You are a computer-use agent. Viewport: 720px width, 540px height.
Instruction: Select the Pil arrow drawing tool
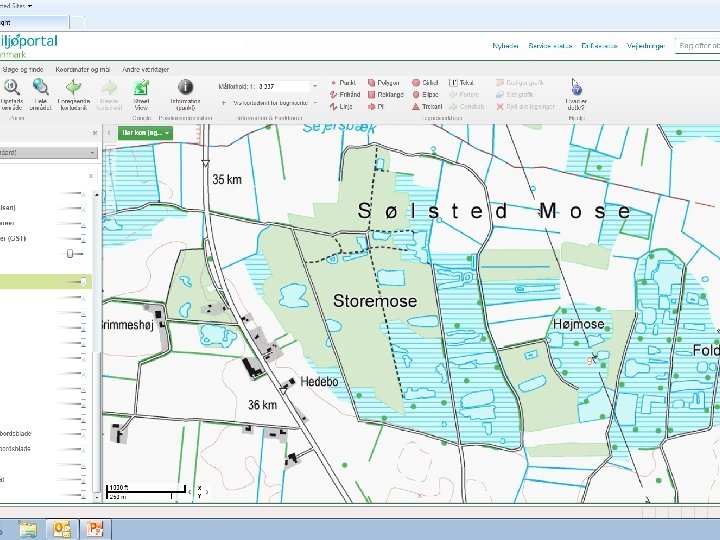point(376,107)
